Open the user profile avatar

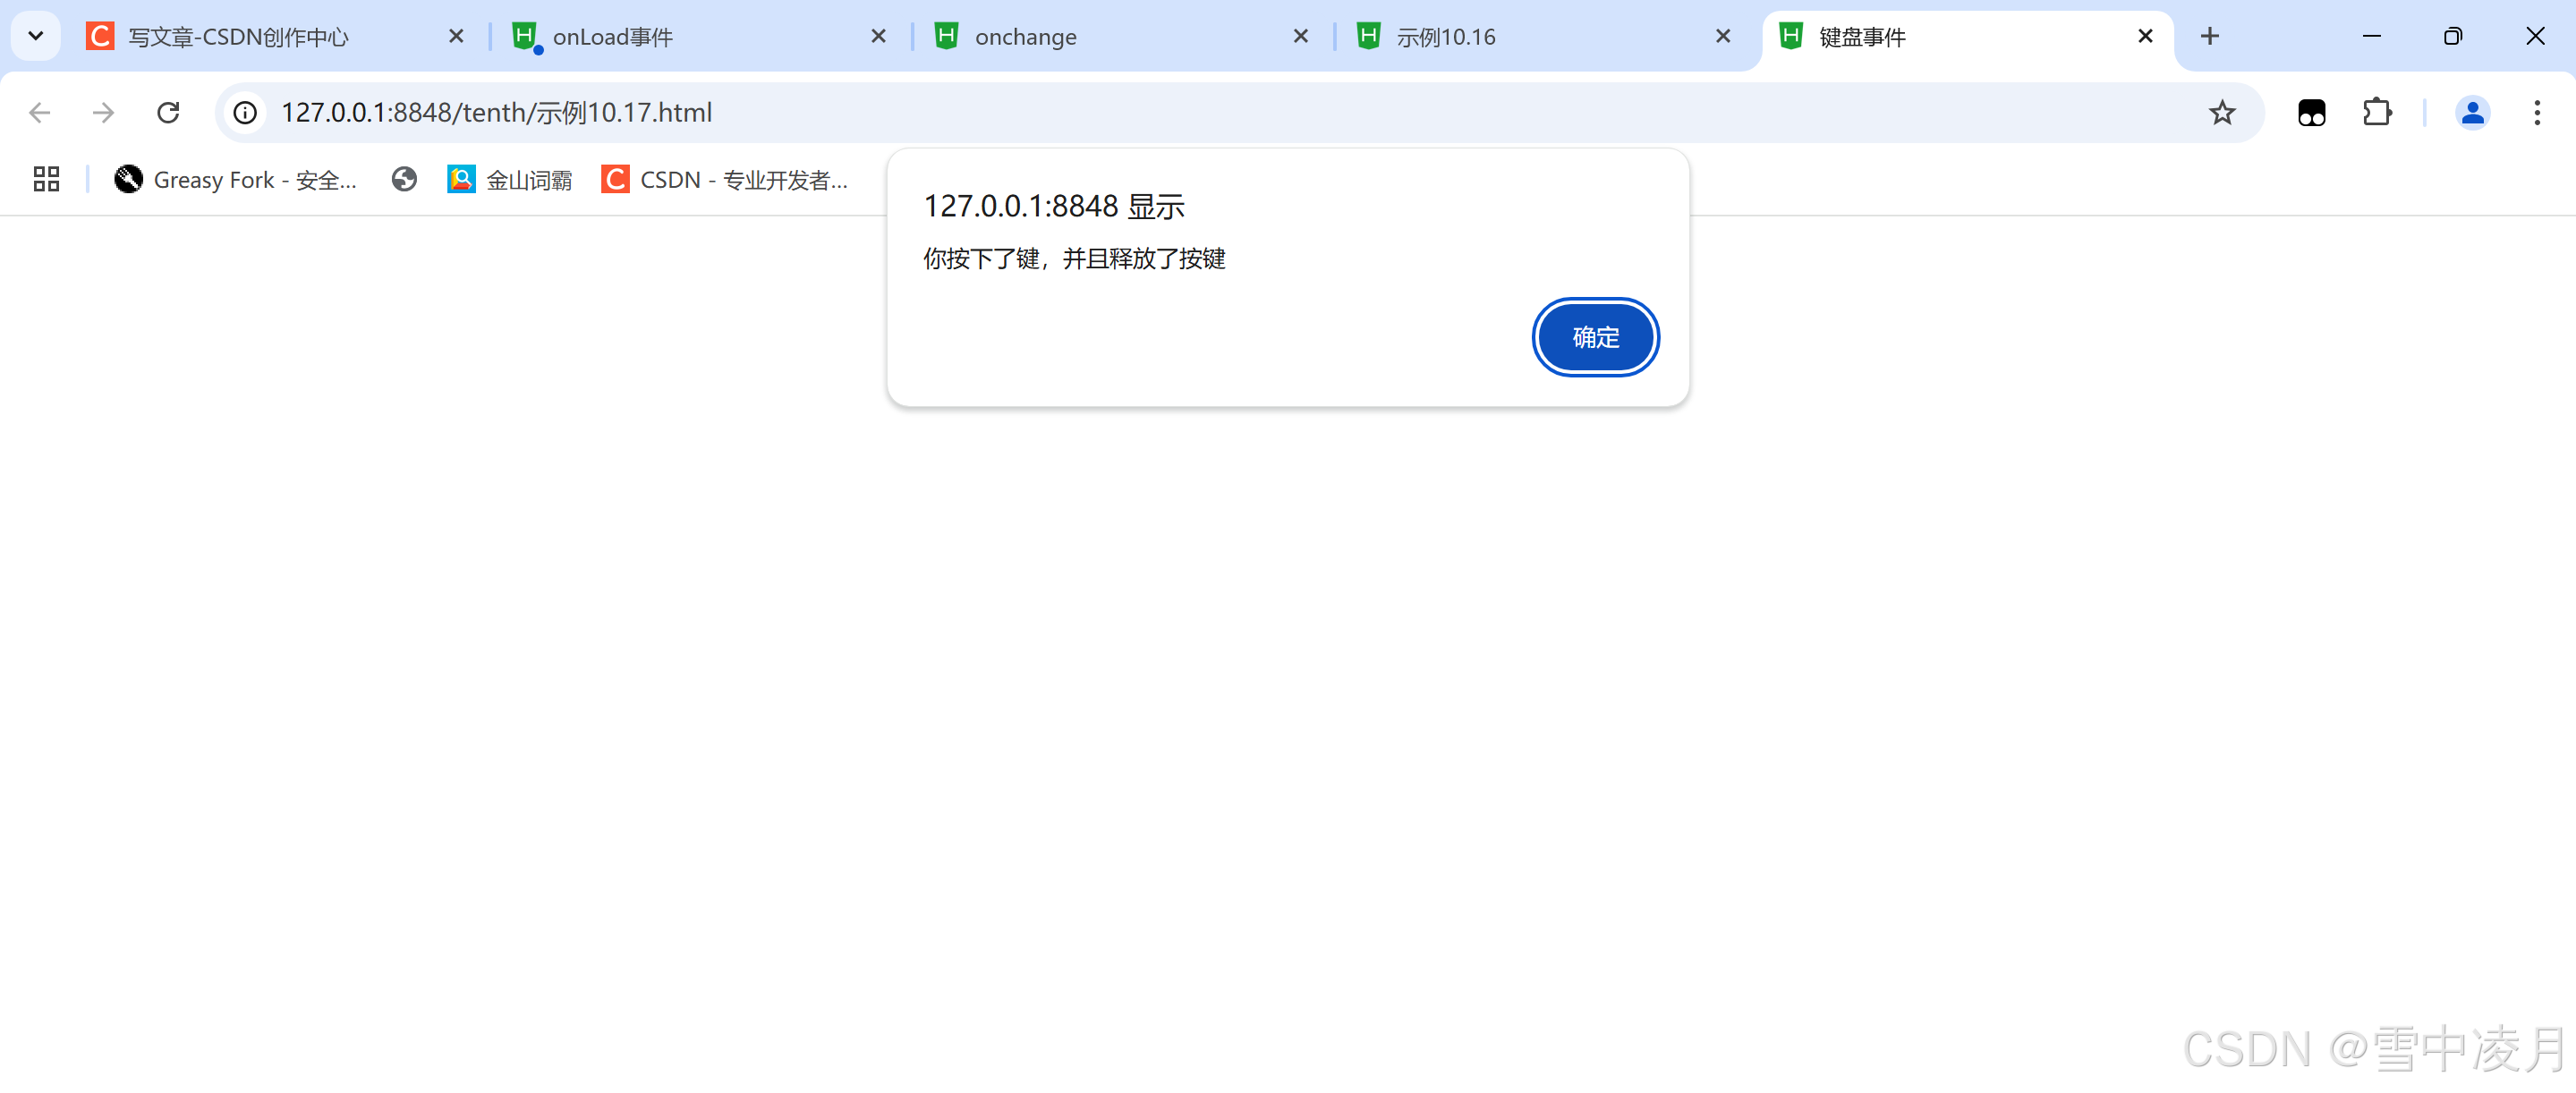(2472, 112)
